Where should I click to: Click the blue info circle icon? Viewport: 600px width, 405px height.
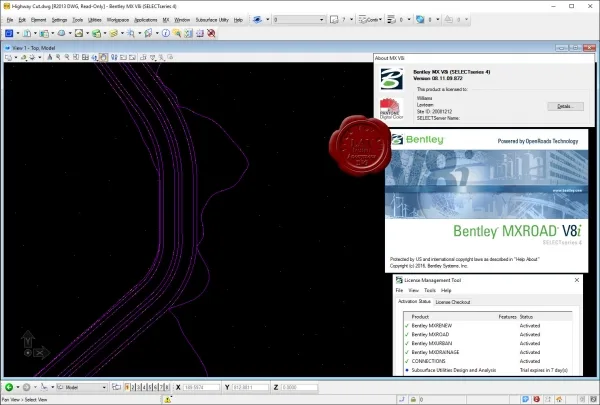pos(166,33)
